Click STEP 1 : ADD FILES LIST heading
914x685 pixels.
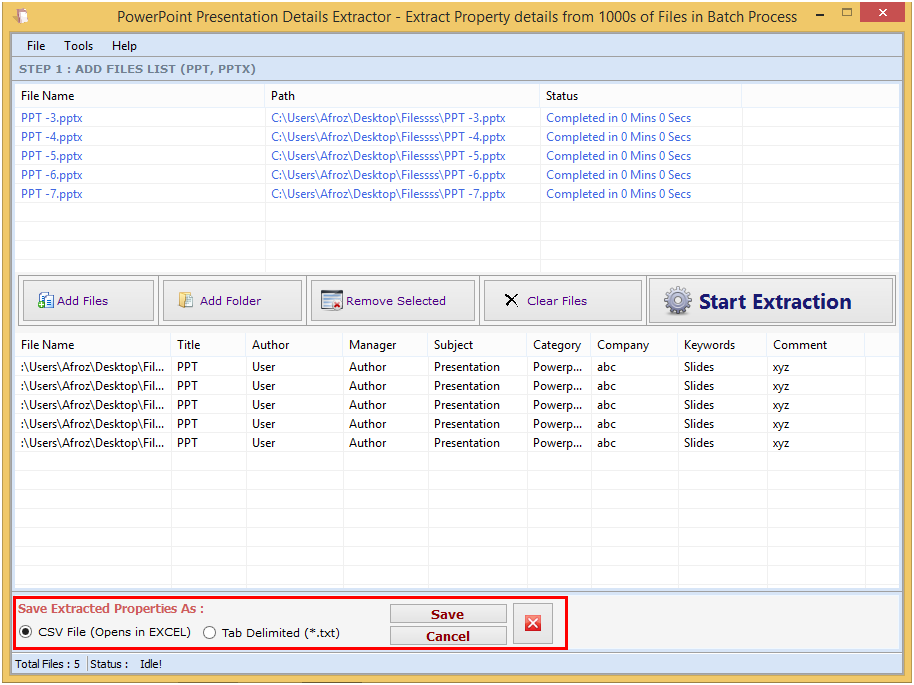pos(137,69)
